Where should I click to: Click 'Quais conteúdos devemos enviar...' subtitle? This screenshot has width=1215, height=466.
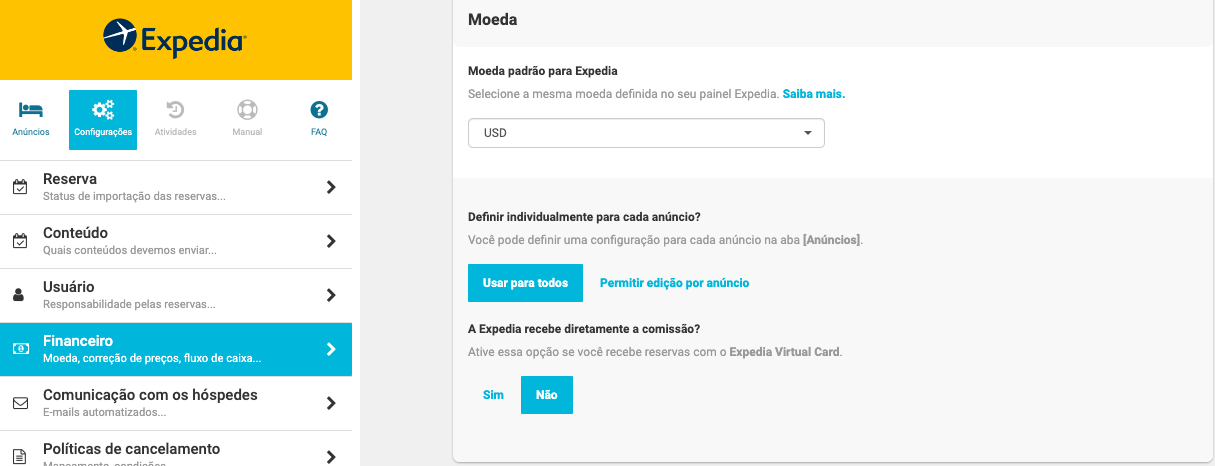coord(130,250)
